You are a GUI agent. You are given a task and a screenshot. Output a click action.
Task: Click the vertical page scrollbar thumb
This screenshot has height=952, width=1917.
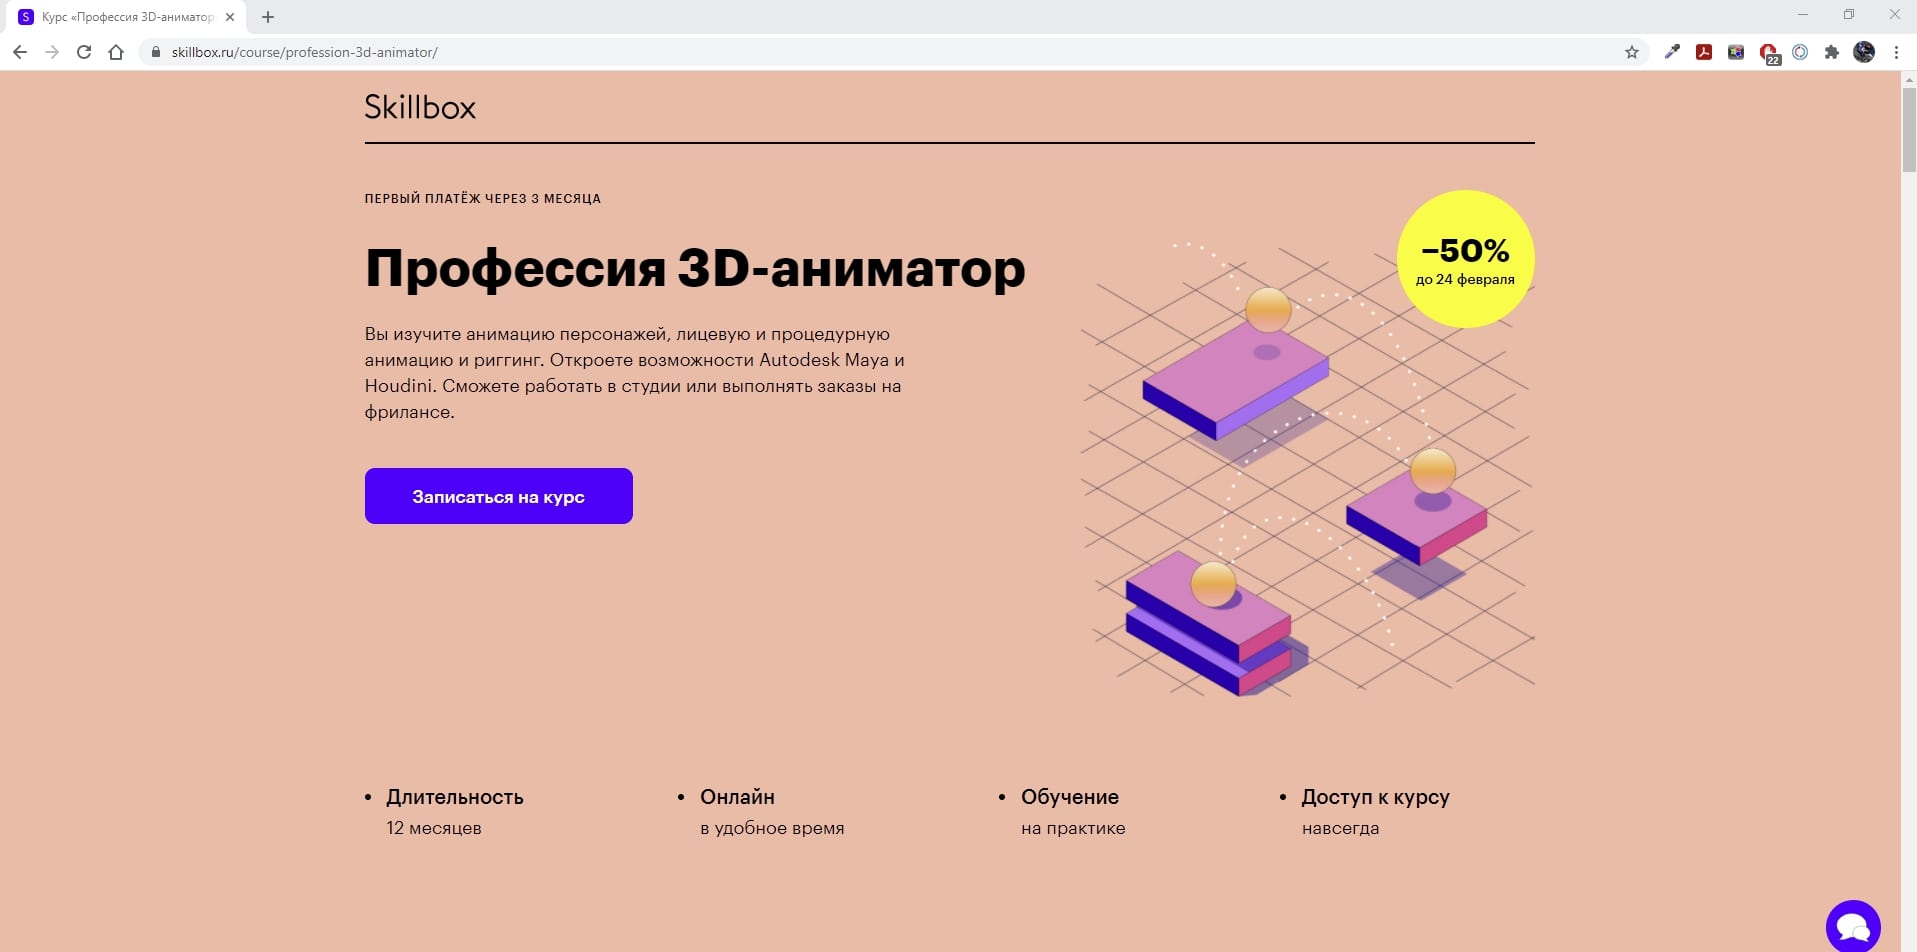[x=1908, y=130]
